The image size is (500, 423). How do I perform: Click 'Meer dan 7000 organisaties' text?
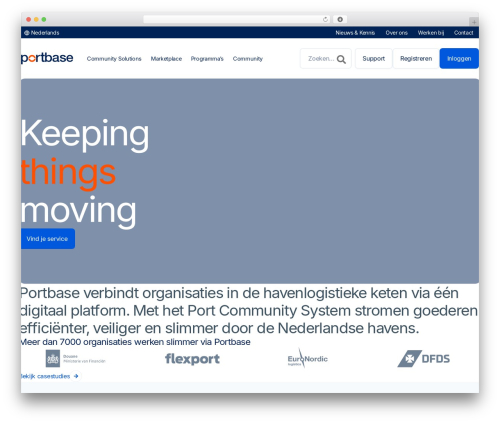click(x=135, y=342)
